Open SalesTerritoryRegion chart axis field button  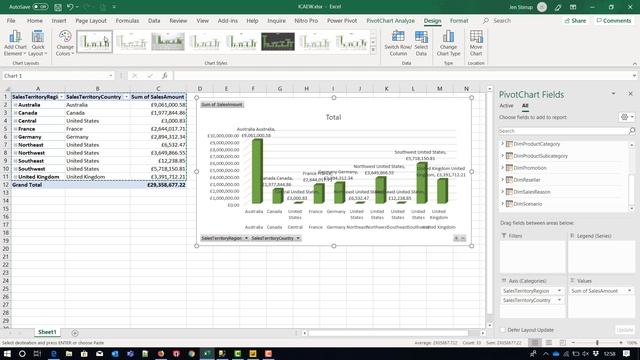pos(224,238)
